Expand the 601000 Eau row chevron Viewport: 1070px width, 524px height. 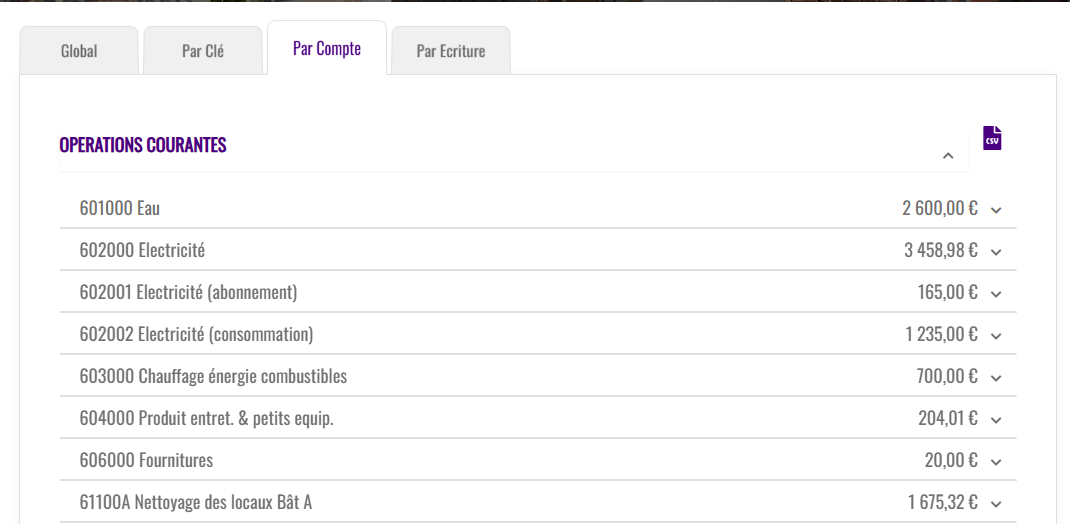pyautogui.click(x=996, y=210)
